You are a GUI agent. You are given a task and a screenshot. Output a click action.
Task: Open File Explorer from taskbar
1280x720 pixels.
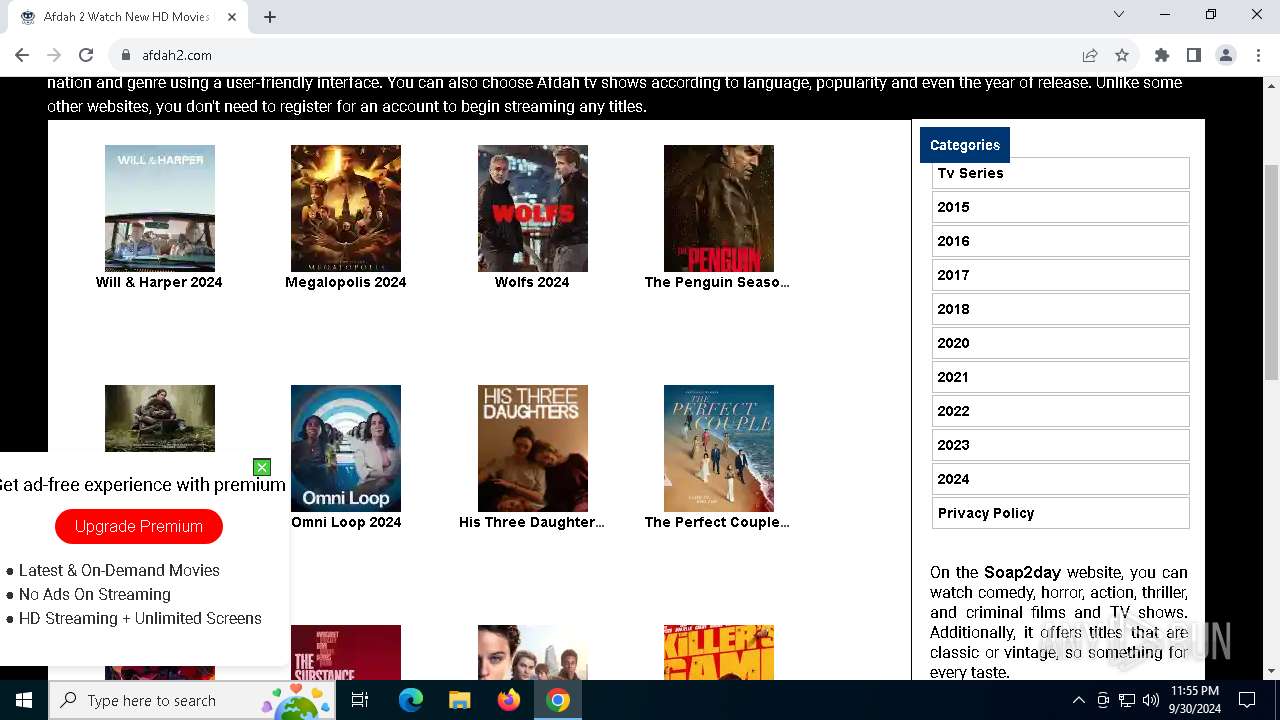[x=459, y=700]
